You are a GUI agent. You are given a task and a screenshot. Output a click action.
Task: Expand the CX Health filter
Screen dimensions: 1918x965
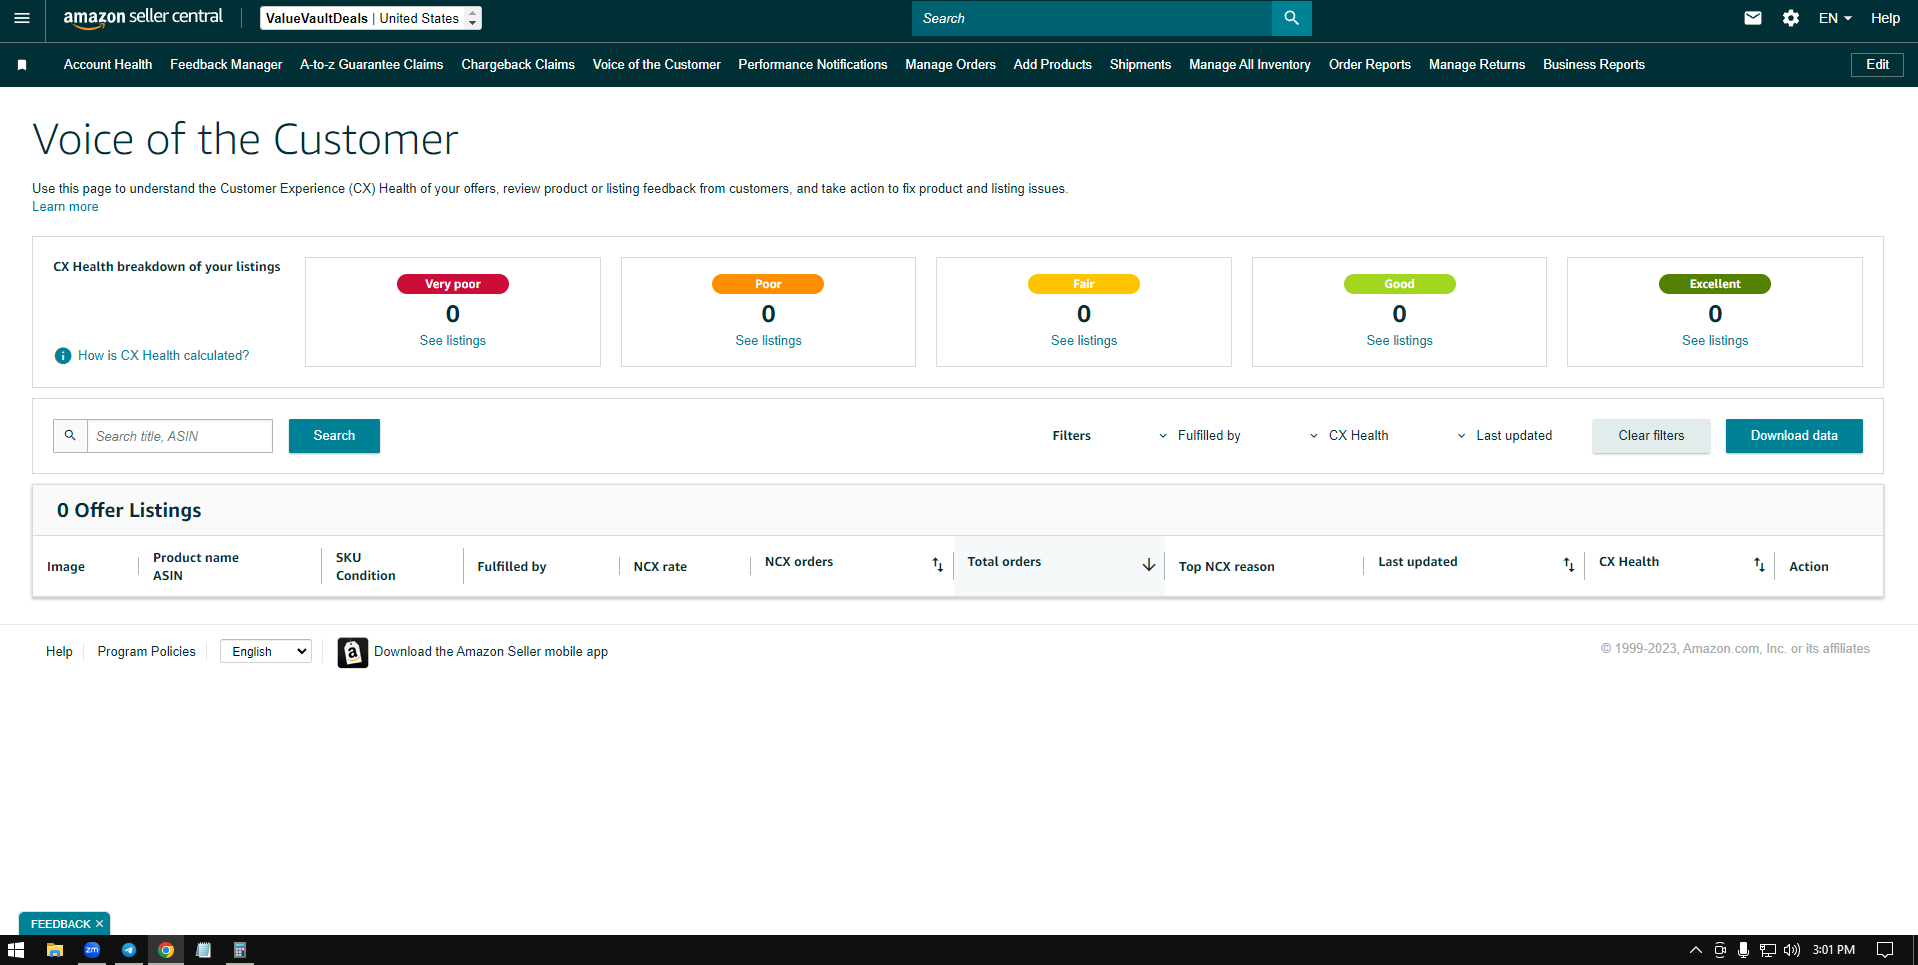click(1348, 436)
